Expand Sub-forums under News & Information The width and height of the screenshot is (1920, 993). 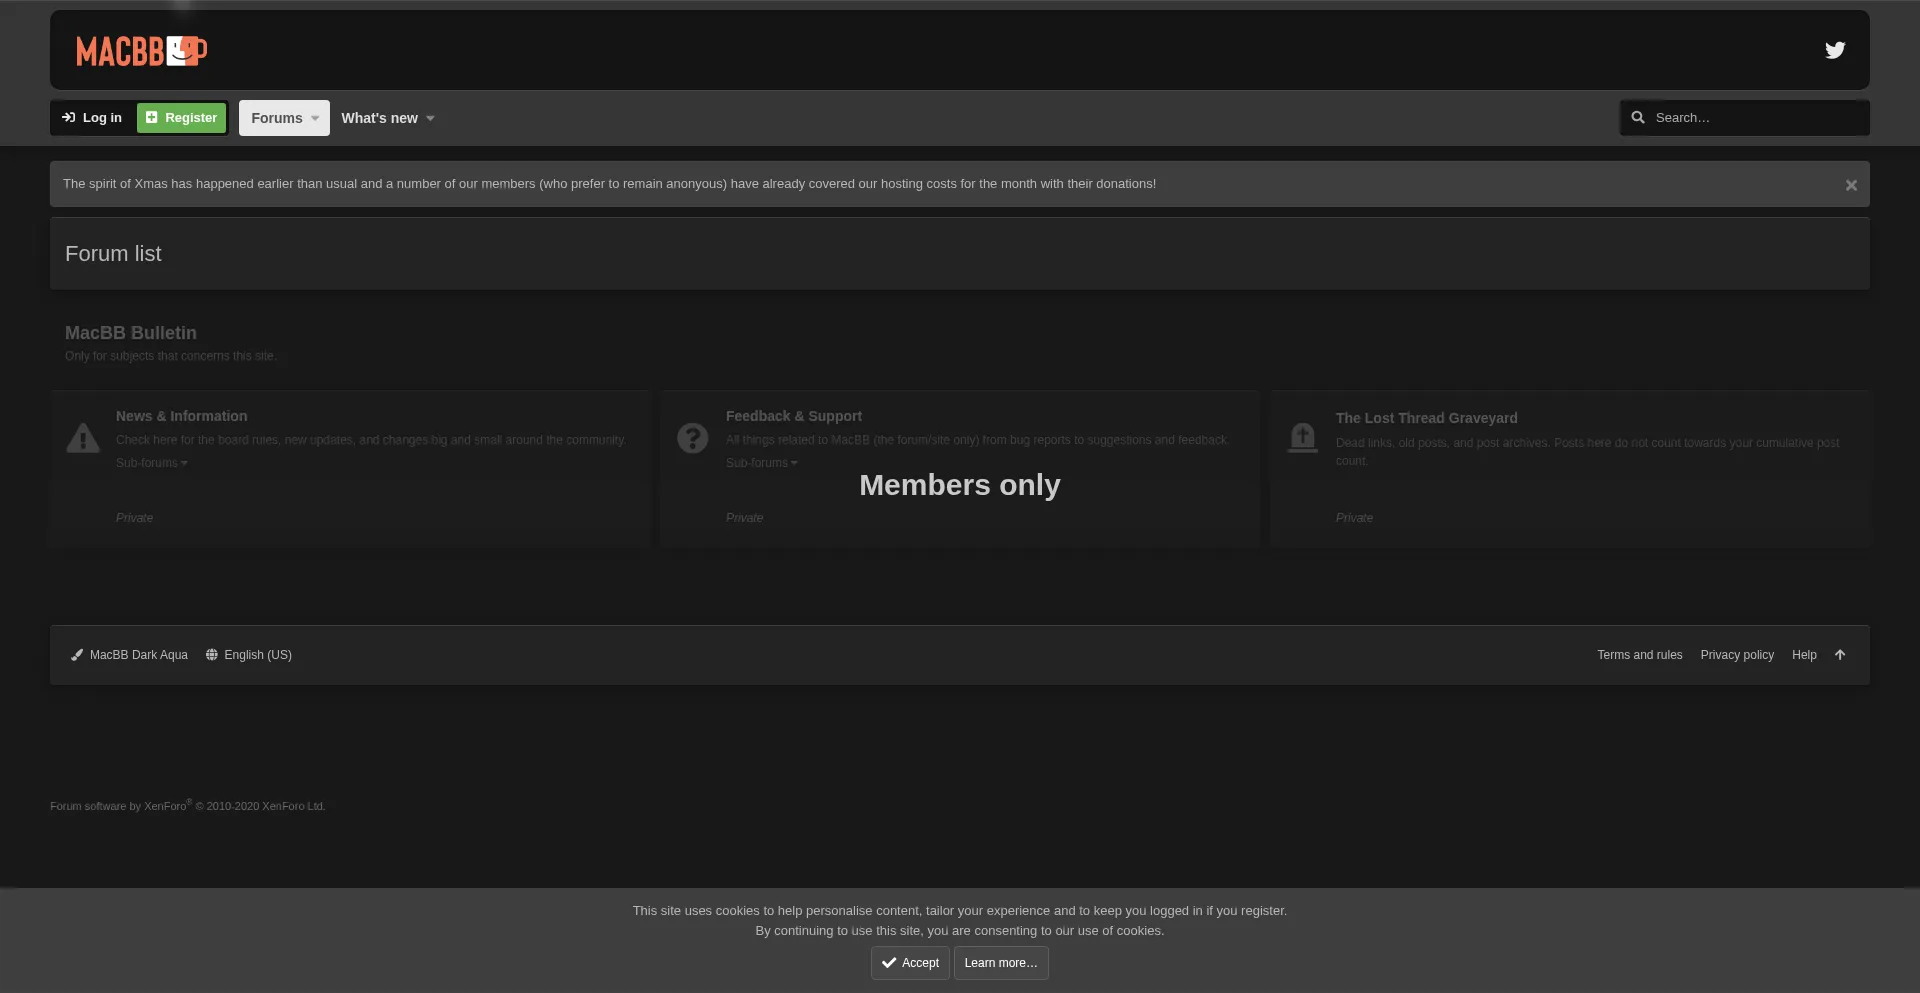coord(151,463)
